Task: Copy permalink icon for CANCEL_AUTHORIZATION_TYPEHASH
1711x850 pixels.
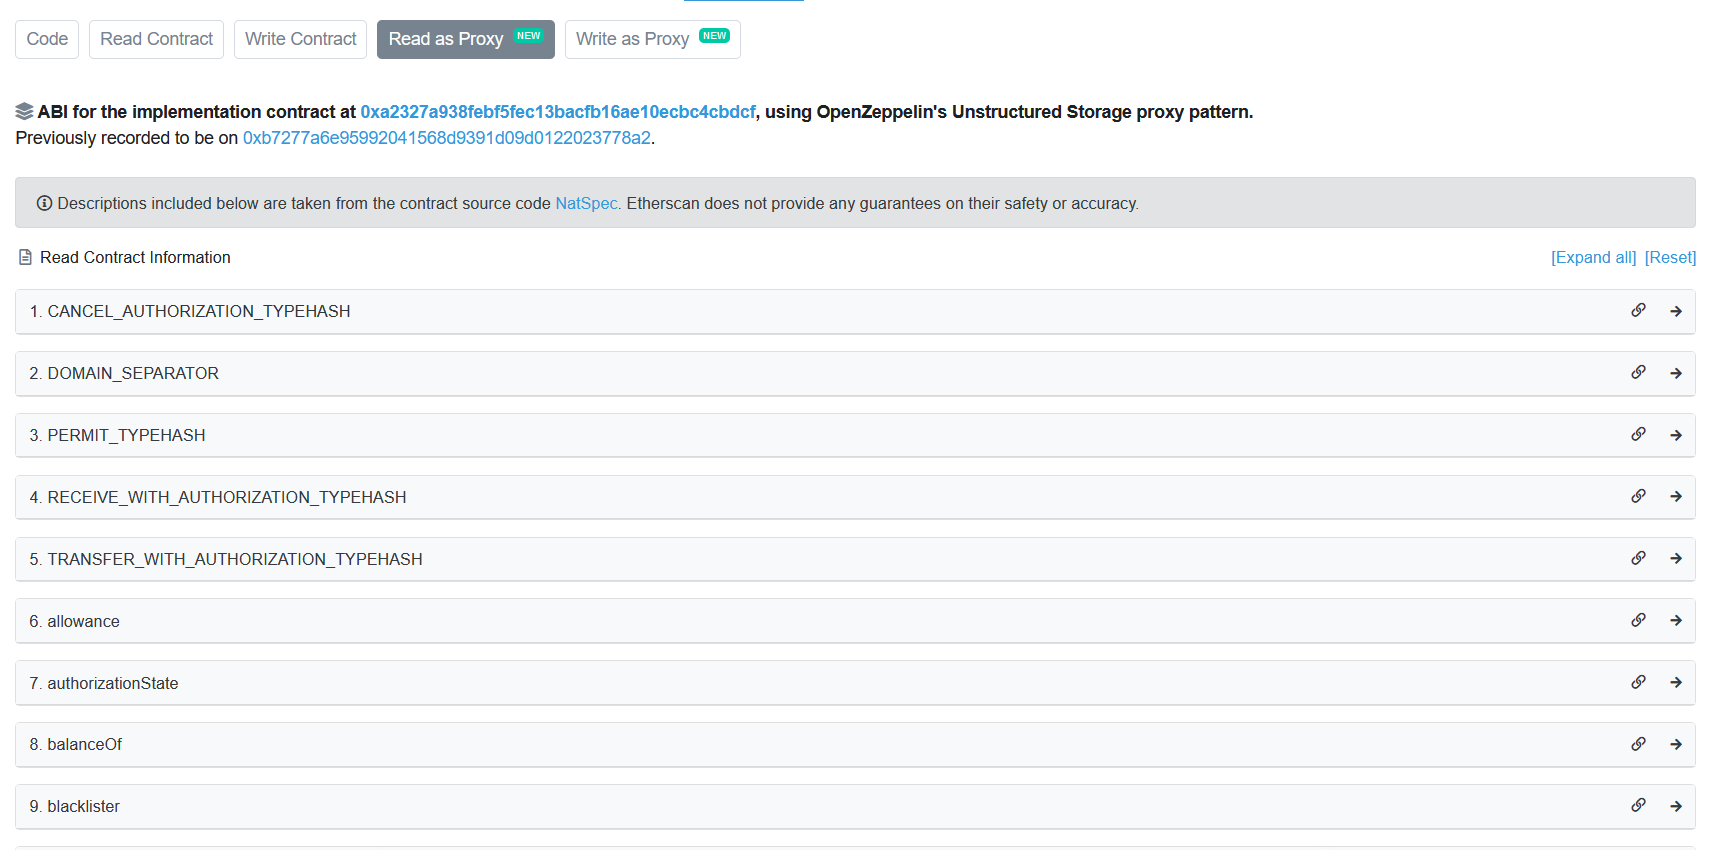Action: click(1638, 311)
